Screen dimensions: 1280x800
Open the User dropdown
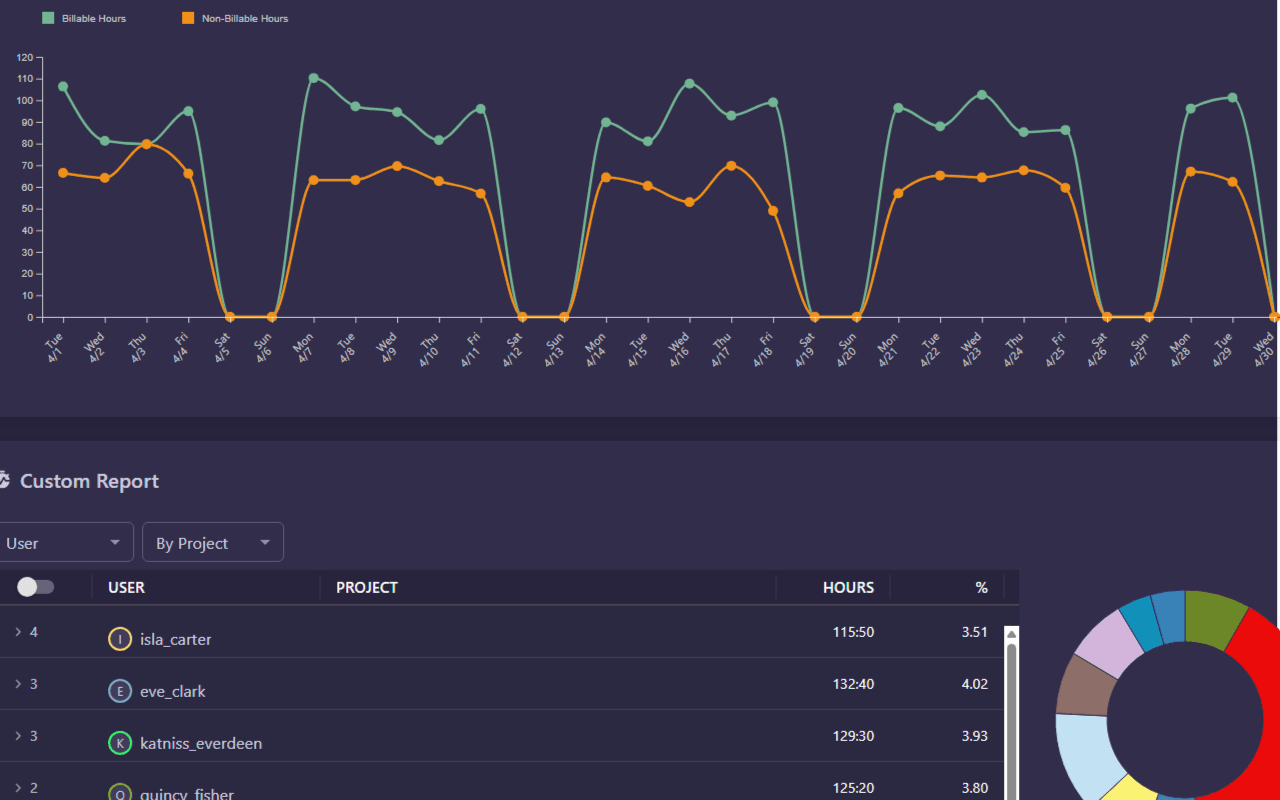point(67,542)
